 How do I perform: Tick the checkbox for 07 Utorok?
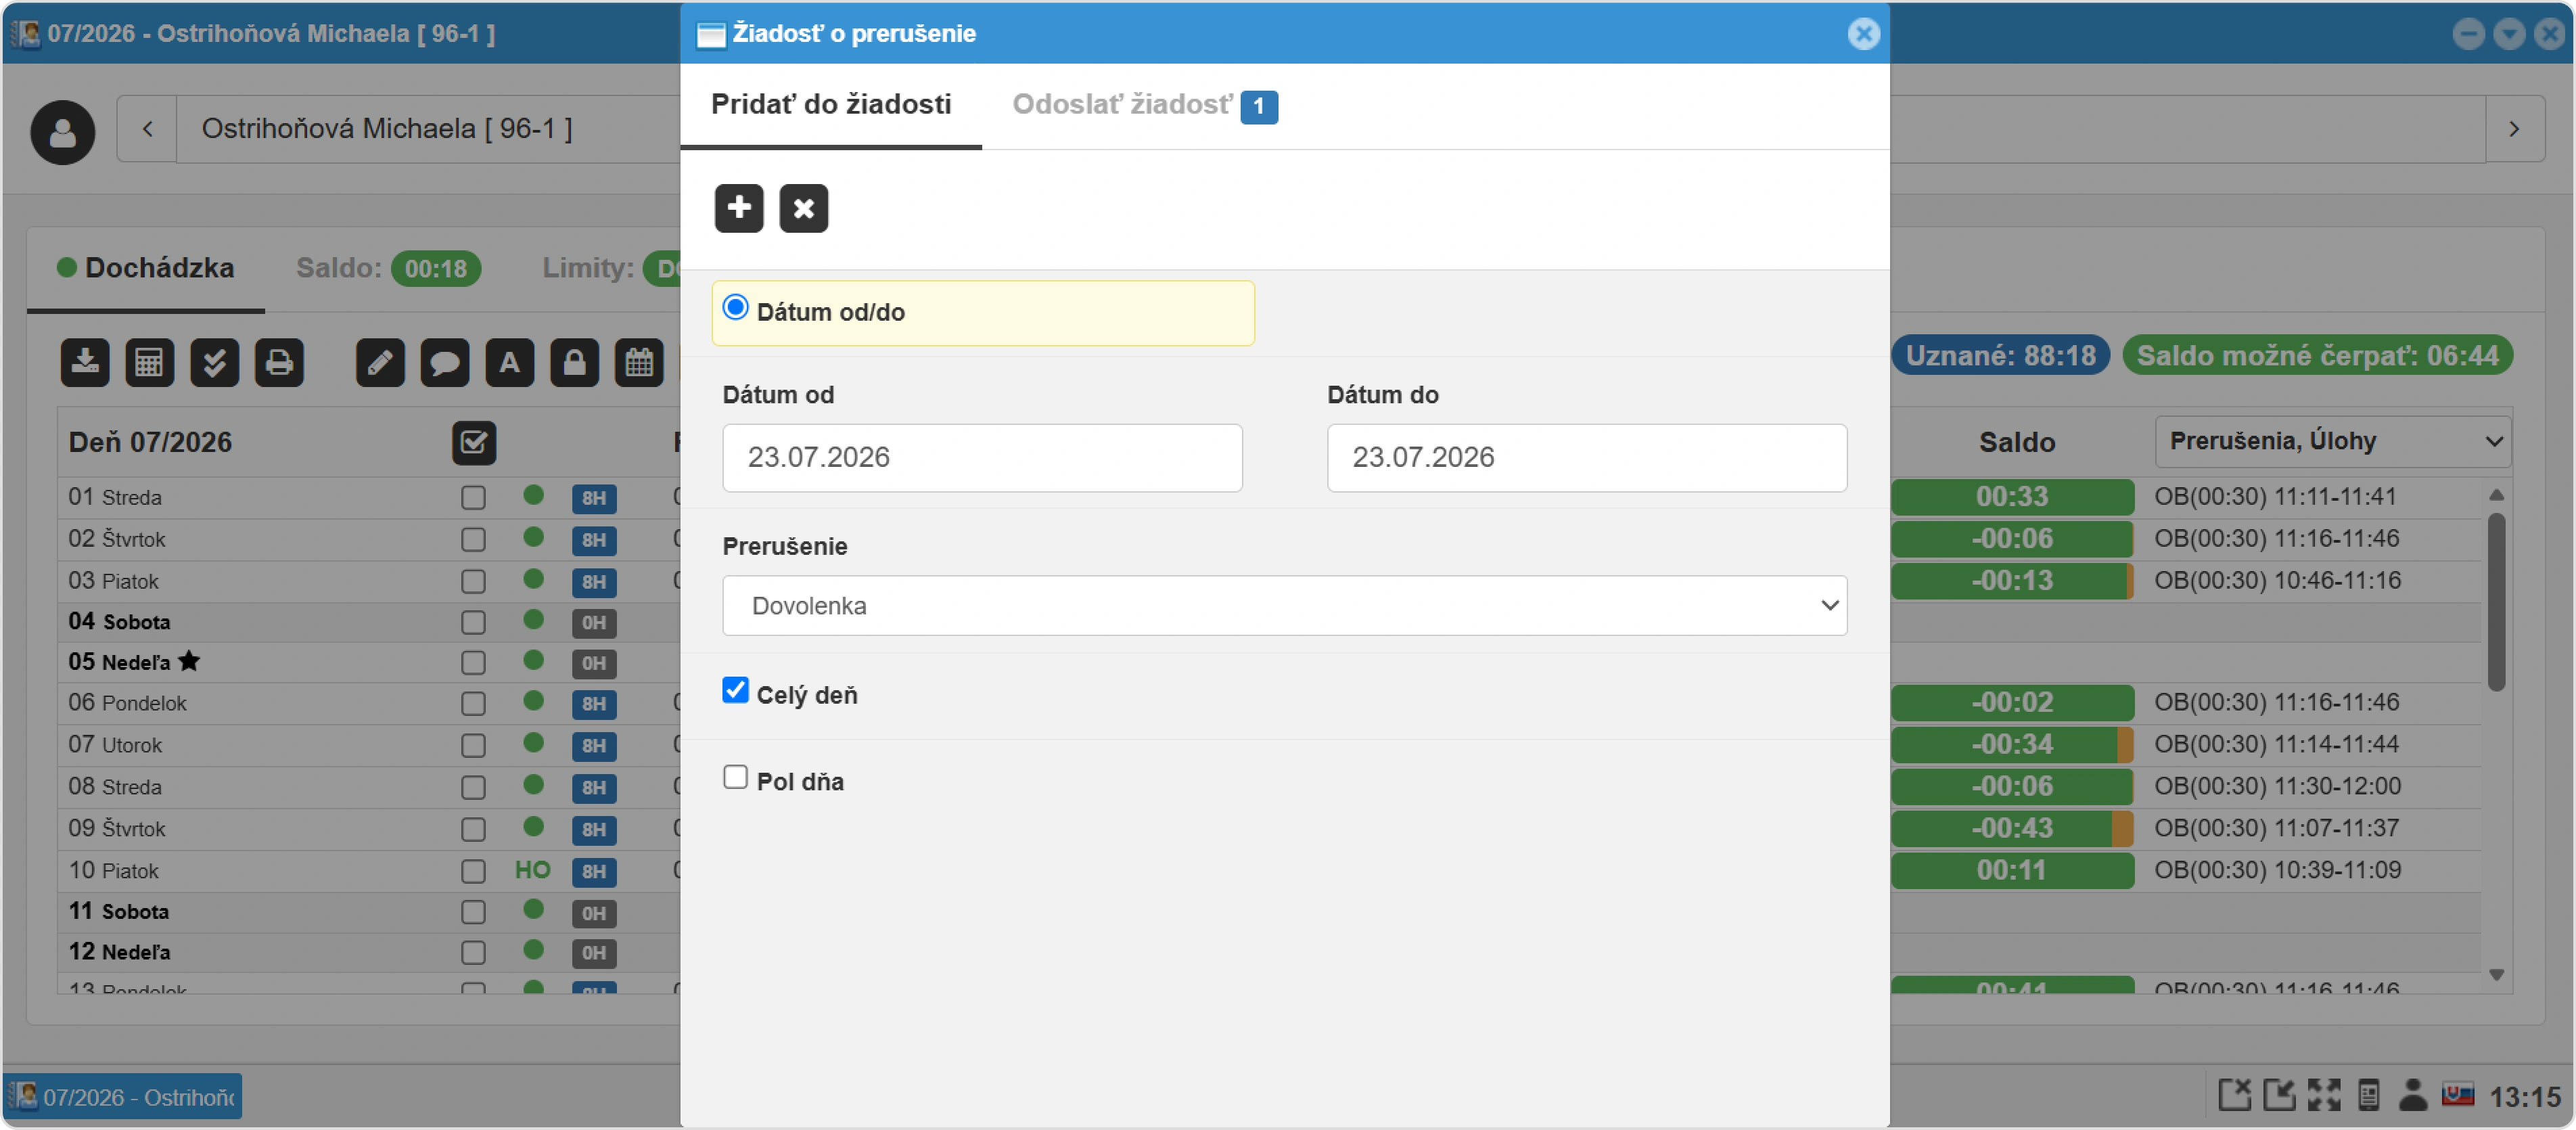pos(473,746)
